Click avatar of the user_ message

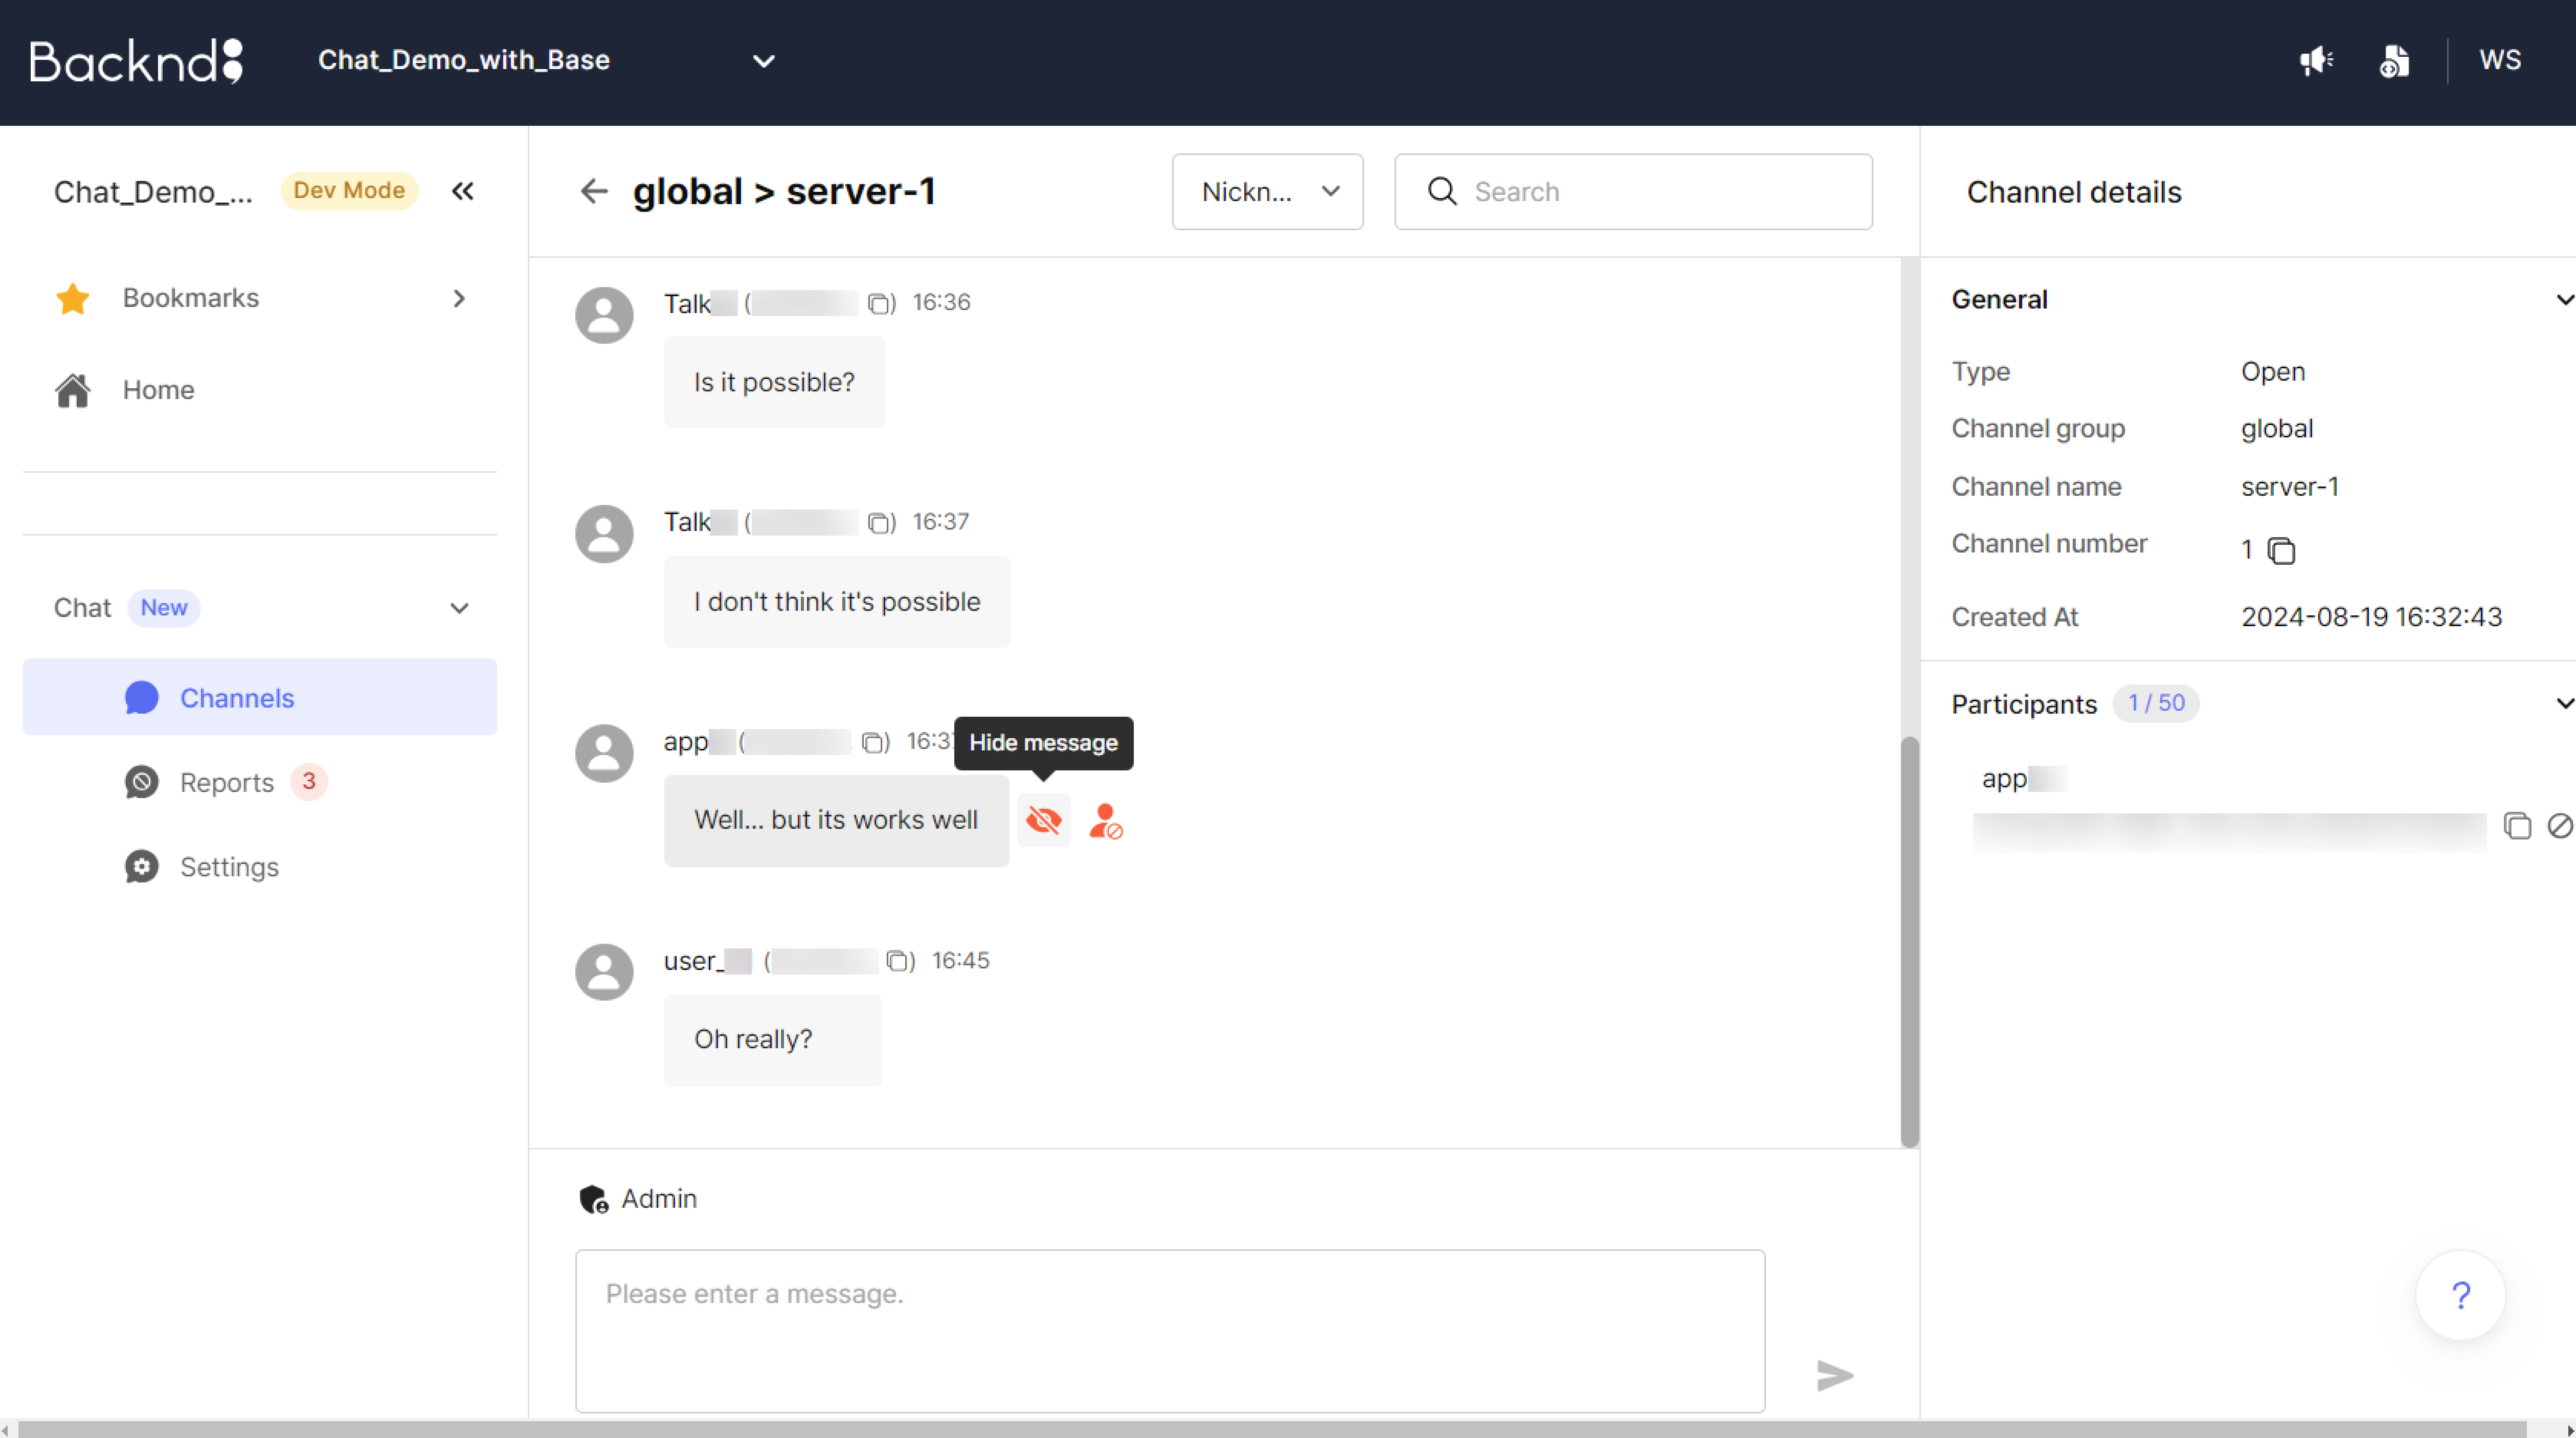tap(604, 972)
